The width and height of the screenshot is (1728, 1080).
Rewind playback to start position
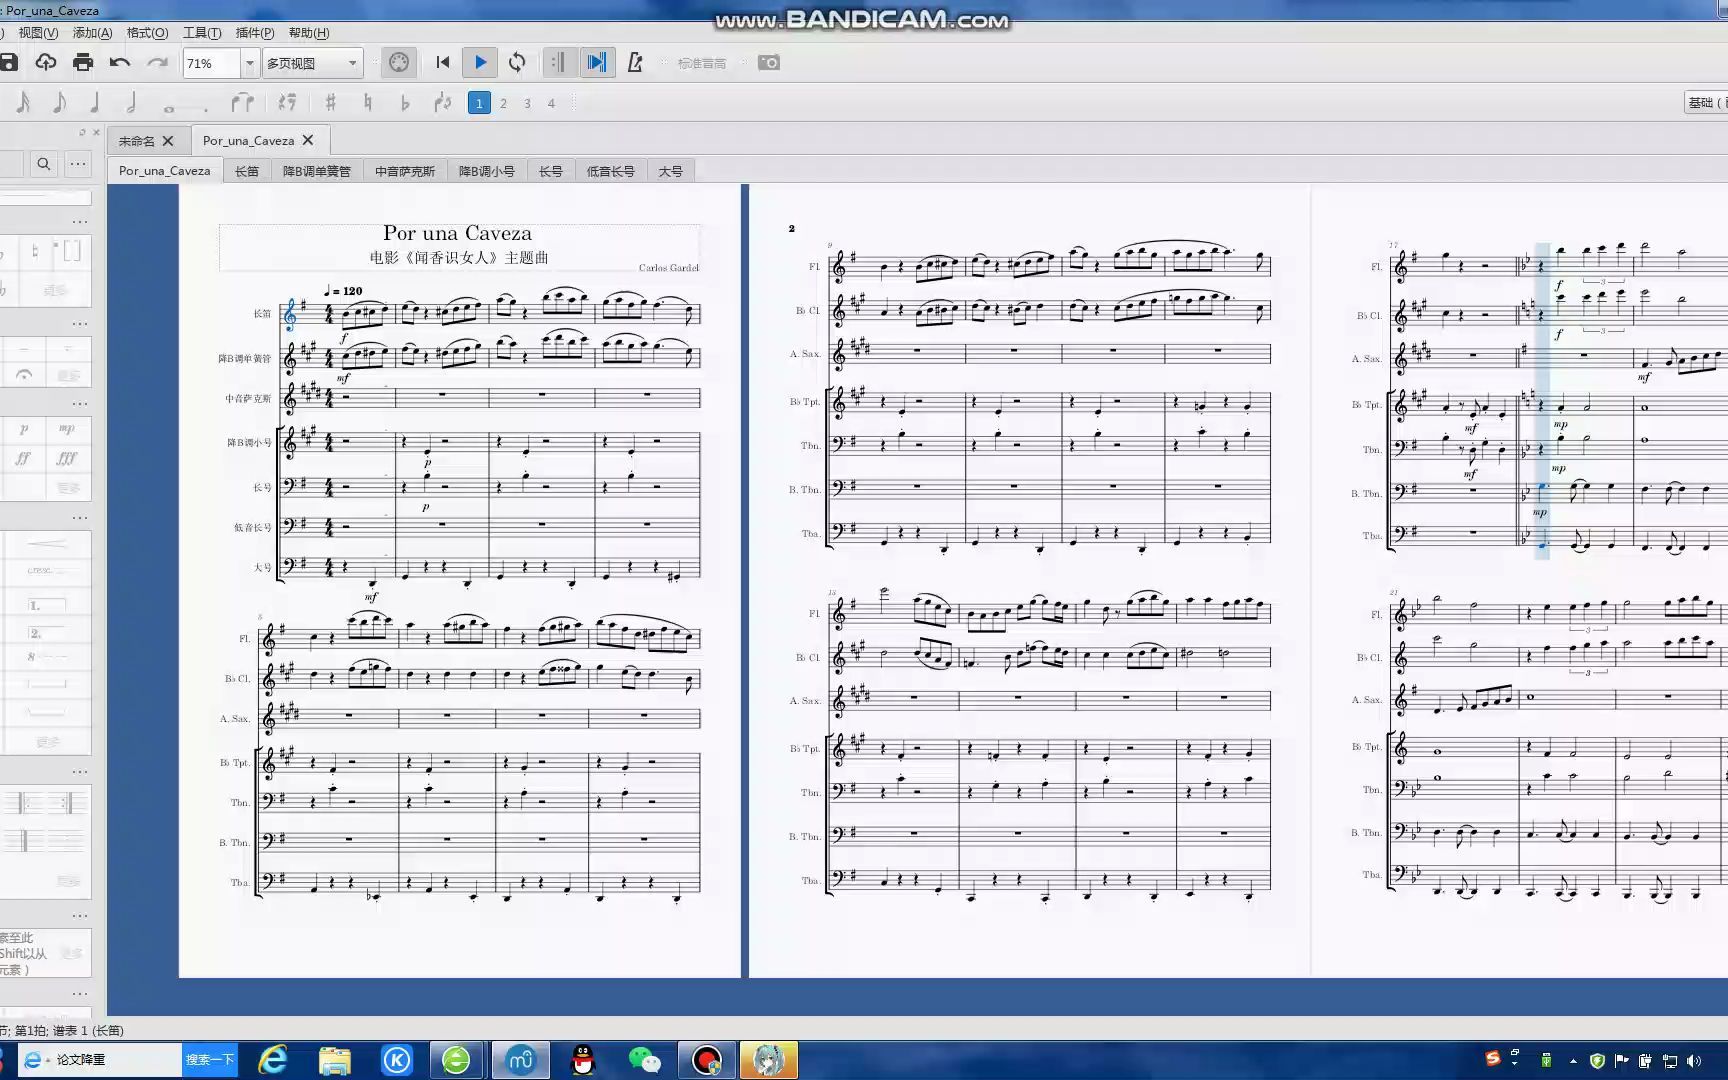pyautogui.click(x=443, y=62)
